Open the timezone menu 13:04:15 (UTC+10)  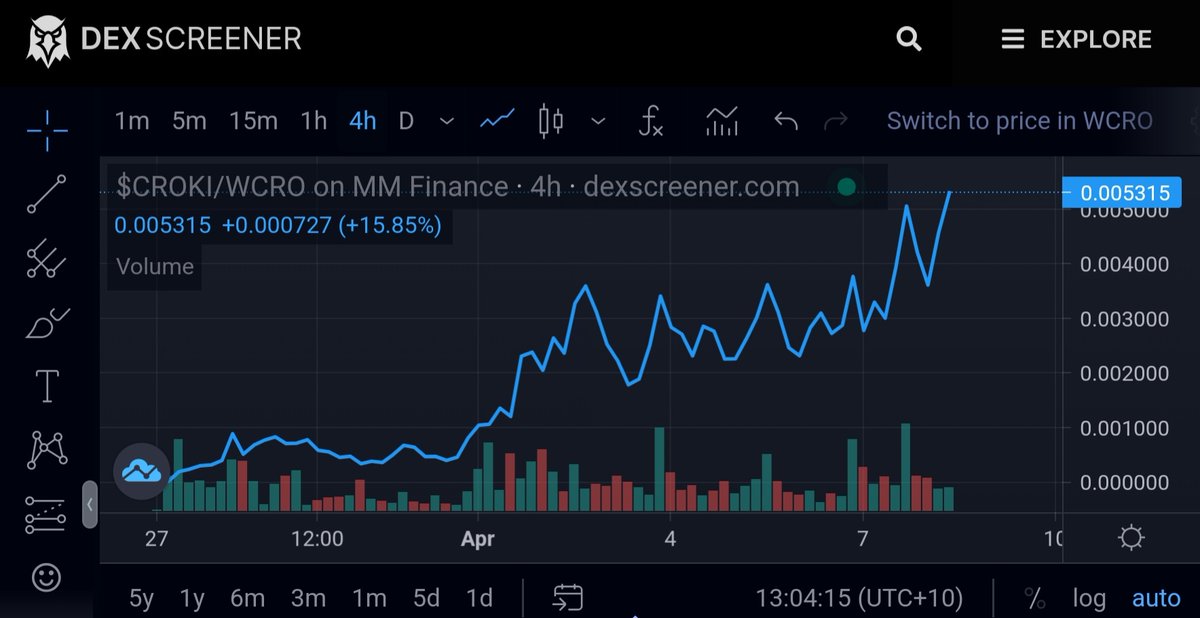(859, 598)
